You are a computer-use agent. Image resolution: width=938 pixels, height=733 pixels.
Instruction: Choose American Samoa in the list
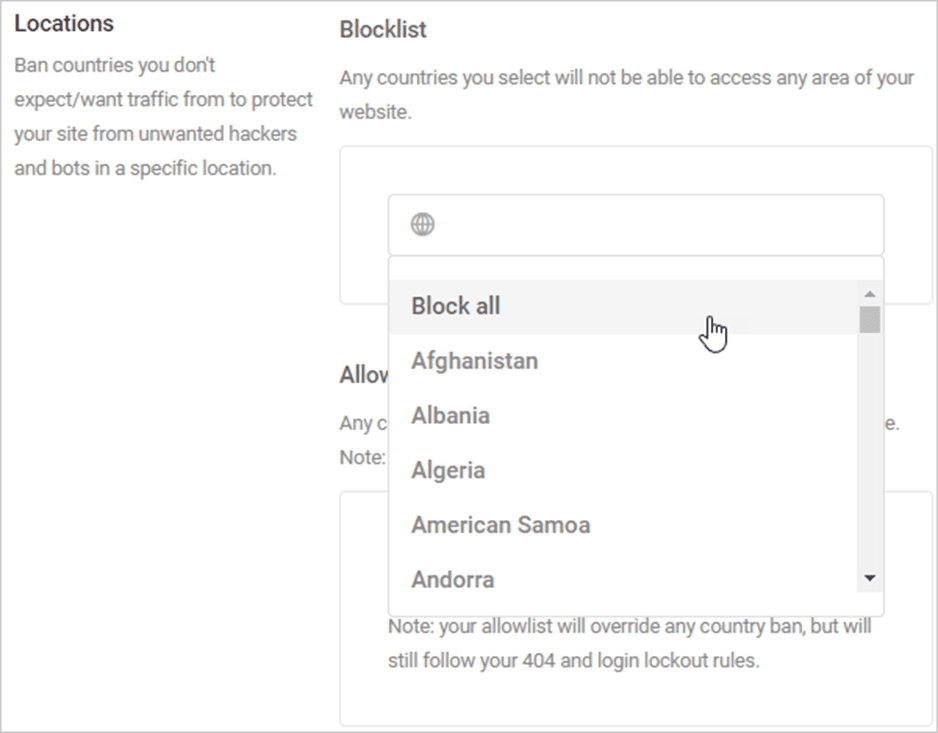[x=623, y=525]
